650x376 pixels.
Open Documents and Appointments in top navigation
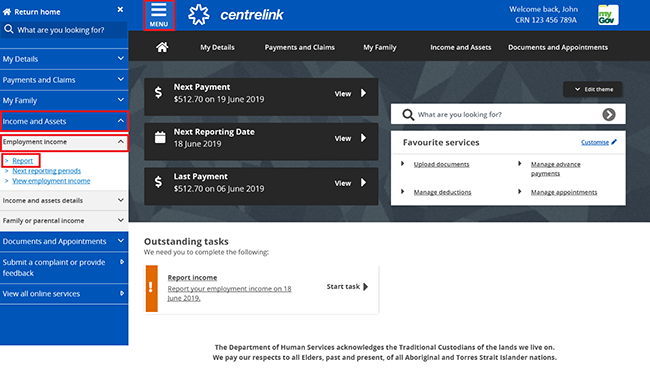558,47
